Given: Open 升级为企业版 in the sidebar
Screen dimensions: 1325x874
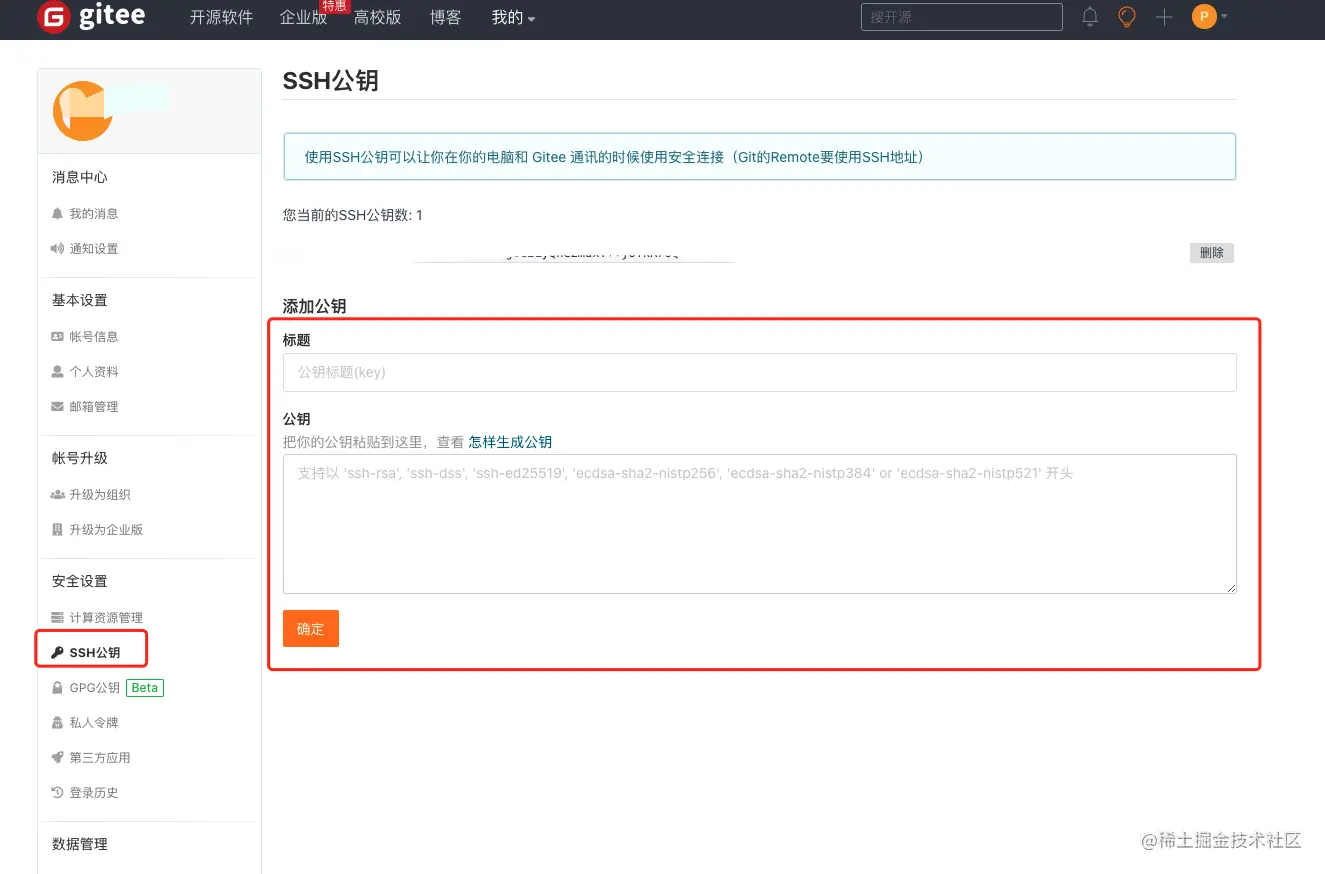Looking at the screenshot, I should tap(106, 530).
